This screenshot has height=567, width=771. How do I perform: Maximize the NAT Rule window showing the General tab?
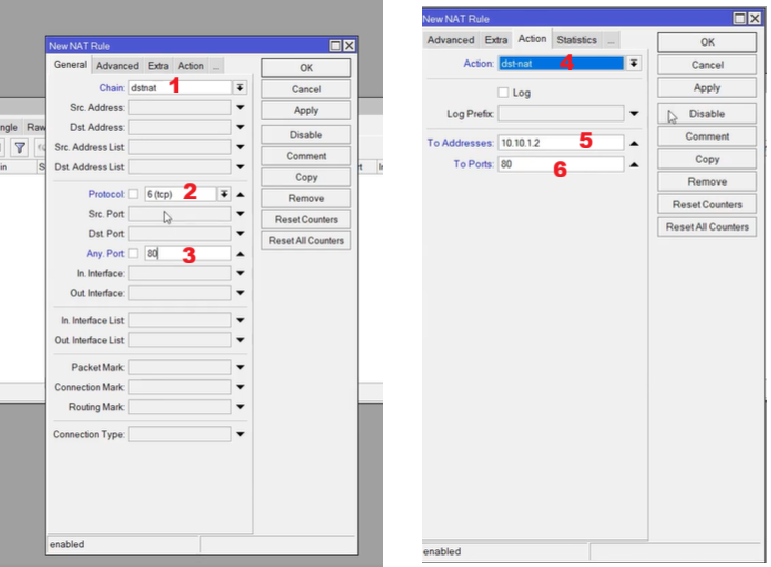(336, 46)
